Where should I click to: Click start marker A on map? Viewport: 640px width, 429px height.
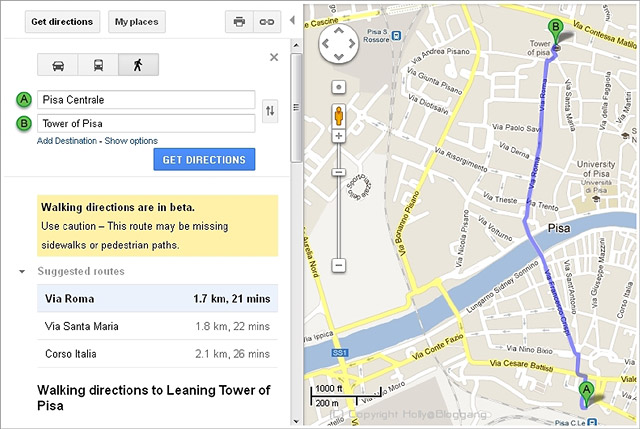click(x=586, y=394)
